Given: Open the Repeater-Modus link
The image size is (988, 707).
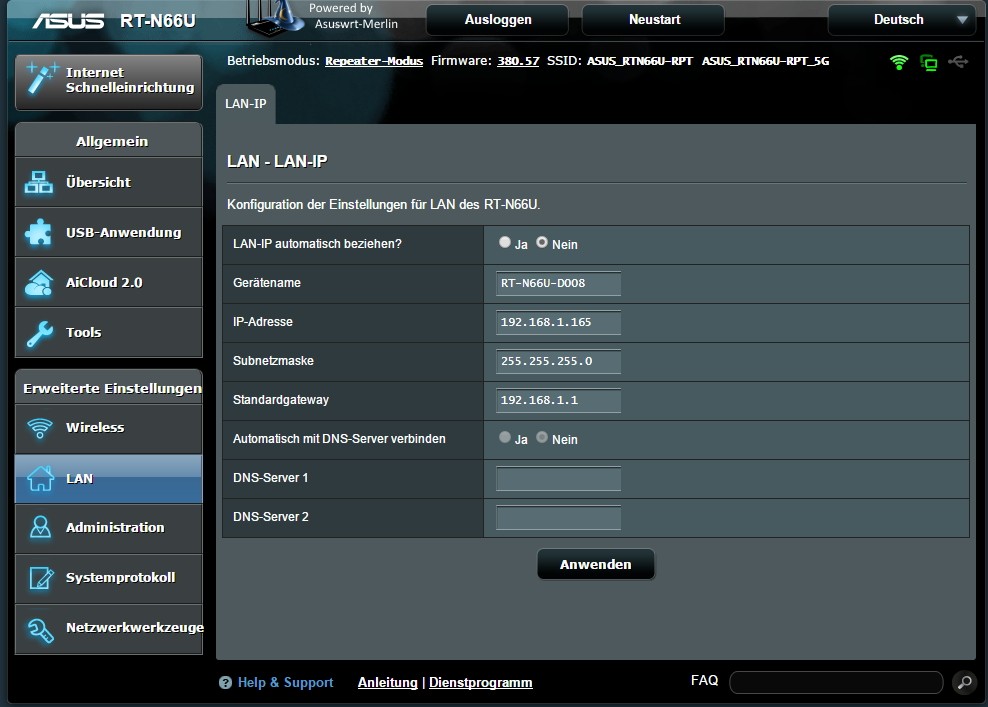Looking at the screenshot, I should click(374, 61).
